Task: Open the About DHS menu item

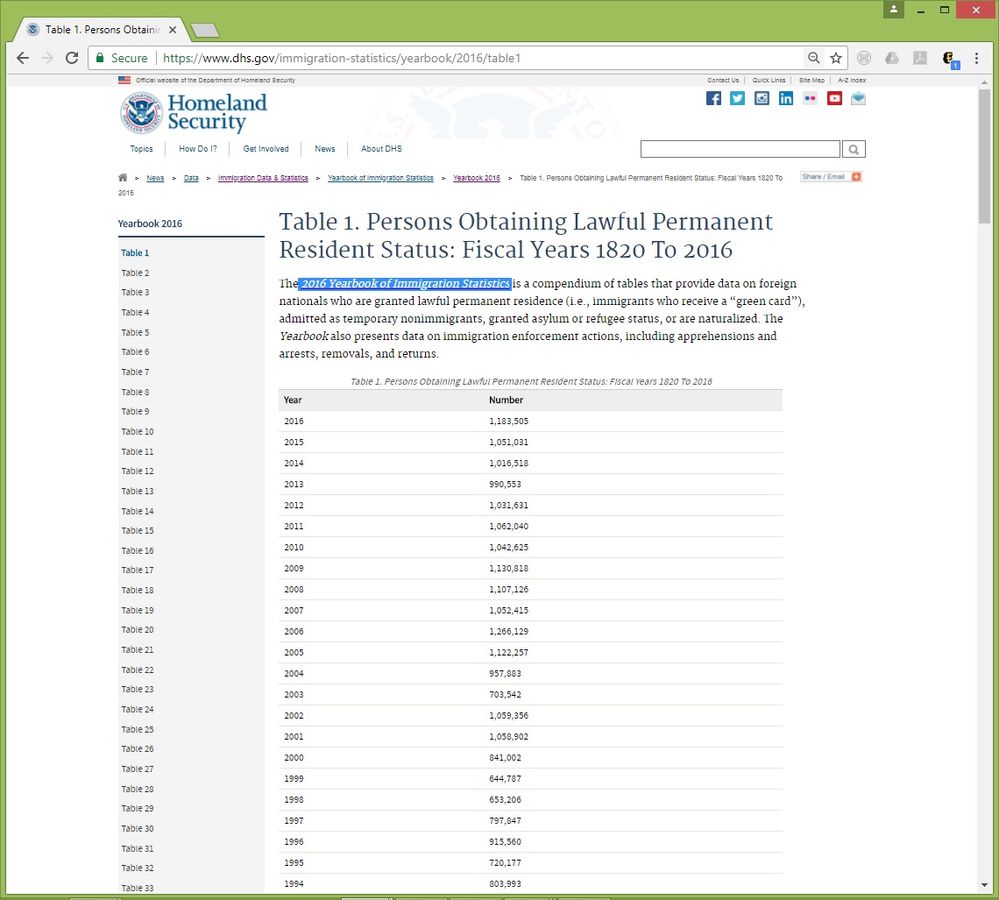Action: pos(381,148)
